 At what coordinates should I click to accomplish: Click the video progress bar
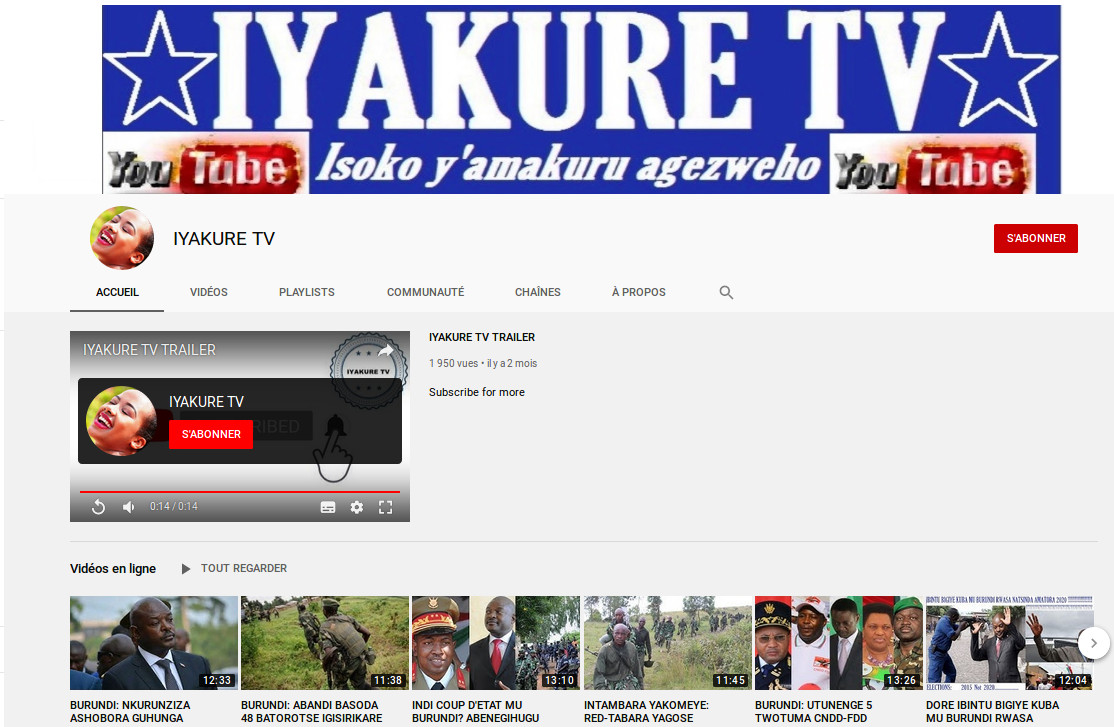click(240, 492)
